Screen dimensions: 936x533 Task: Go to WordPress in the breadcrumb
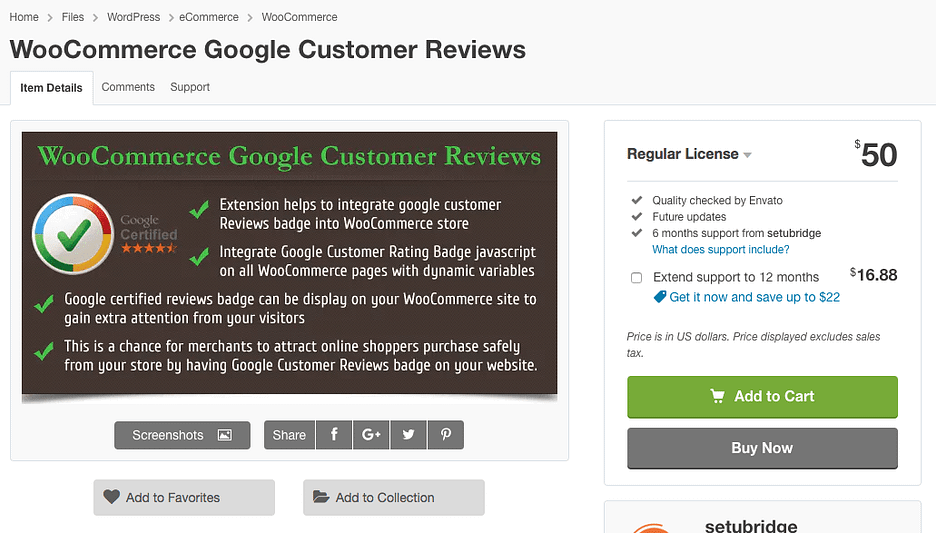pyautogui.click(x=135, y=17)
